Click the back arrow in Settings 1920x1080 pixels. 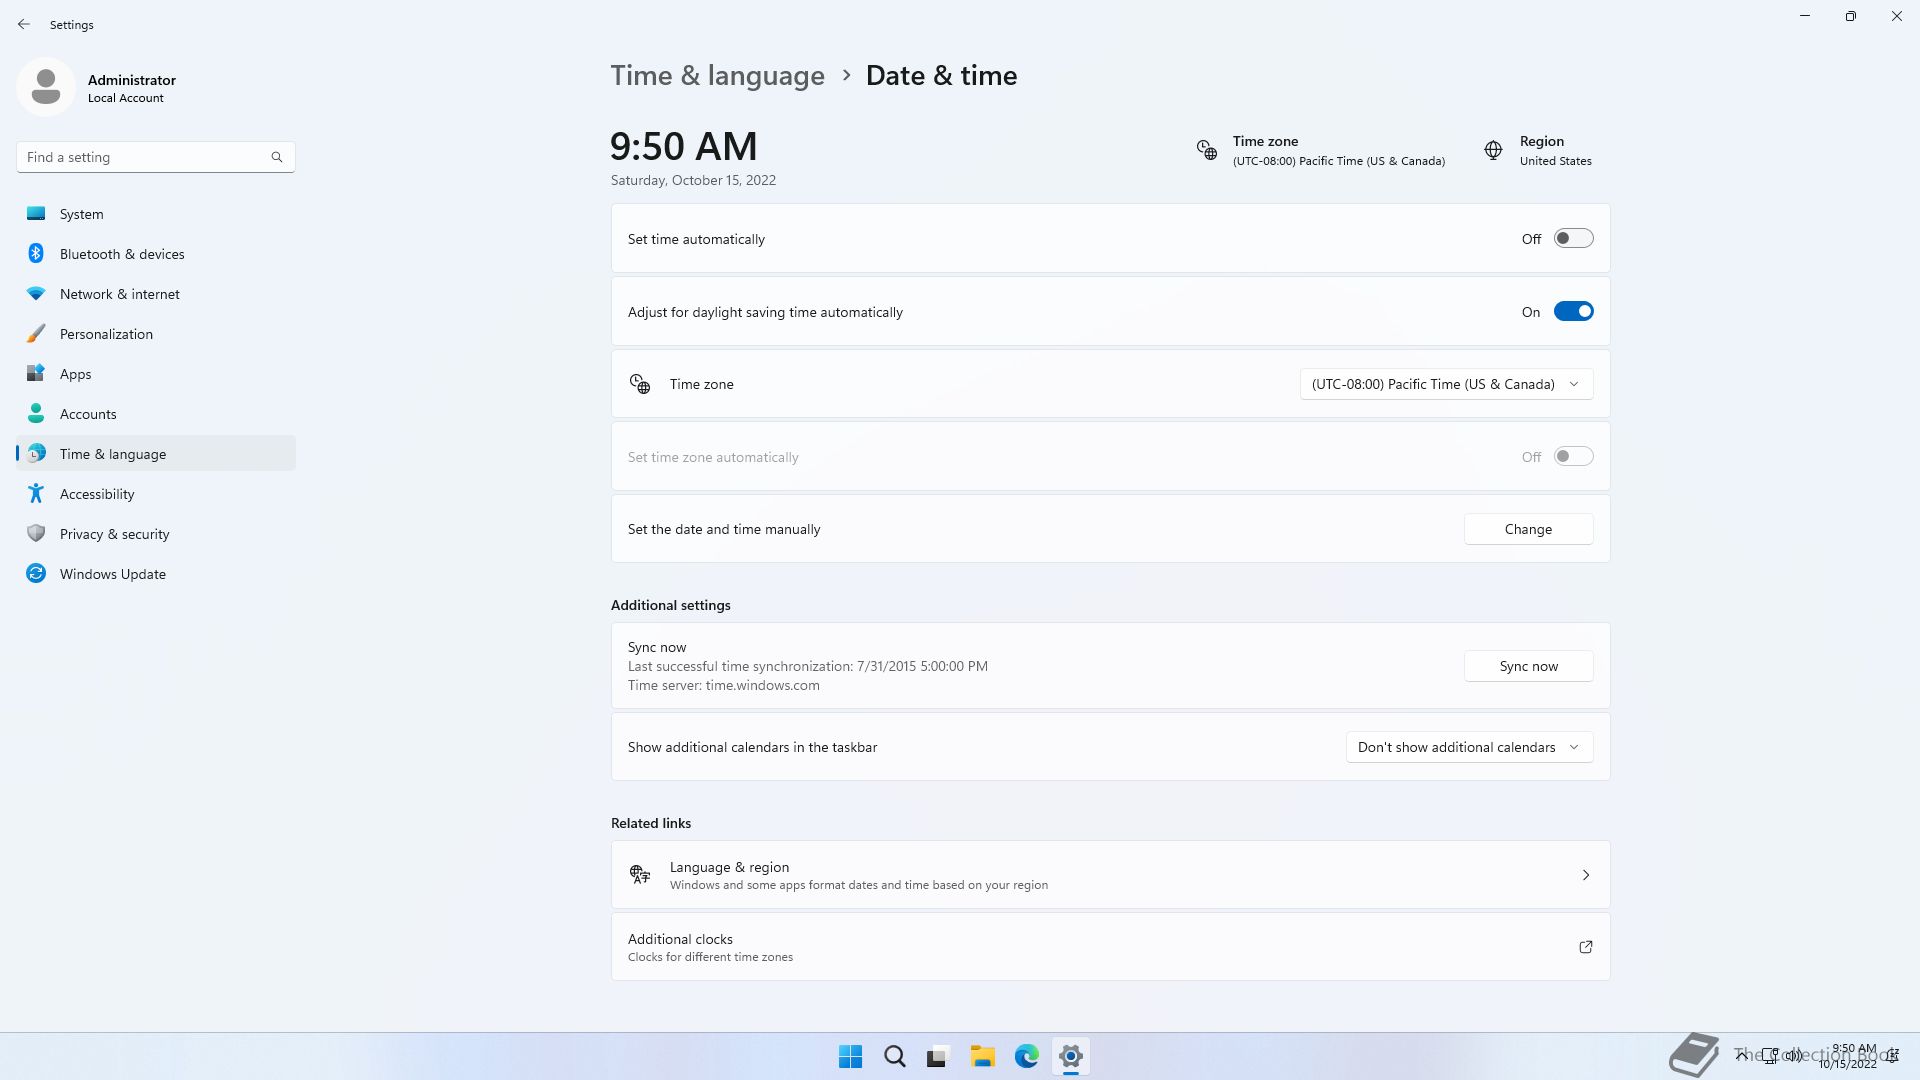click(x=24, y=24)
